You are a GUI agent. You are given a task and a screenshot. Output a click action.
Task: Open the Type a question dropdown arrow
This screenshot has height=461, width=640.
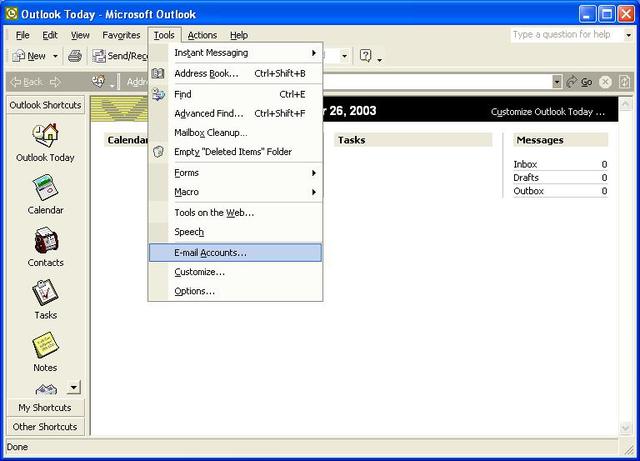pos(629,35)
